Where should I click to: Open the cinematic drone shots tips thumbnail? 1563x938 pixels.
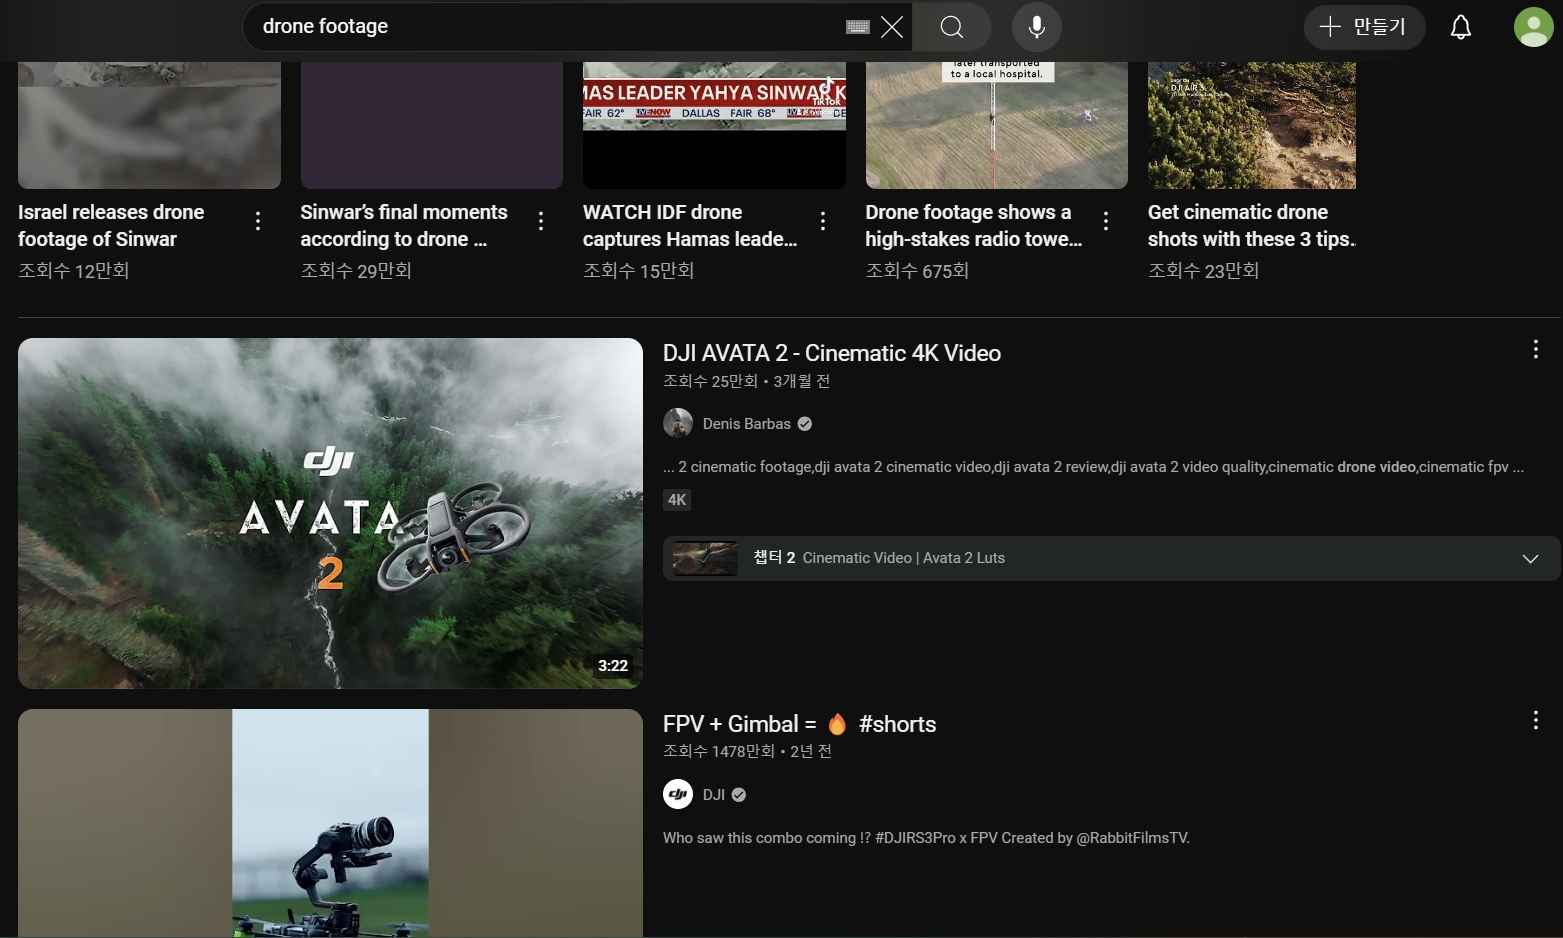pyautogui.click(x=1252, y=125)
